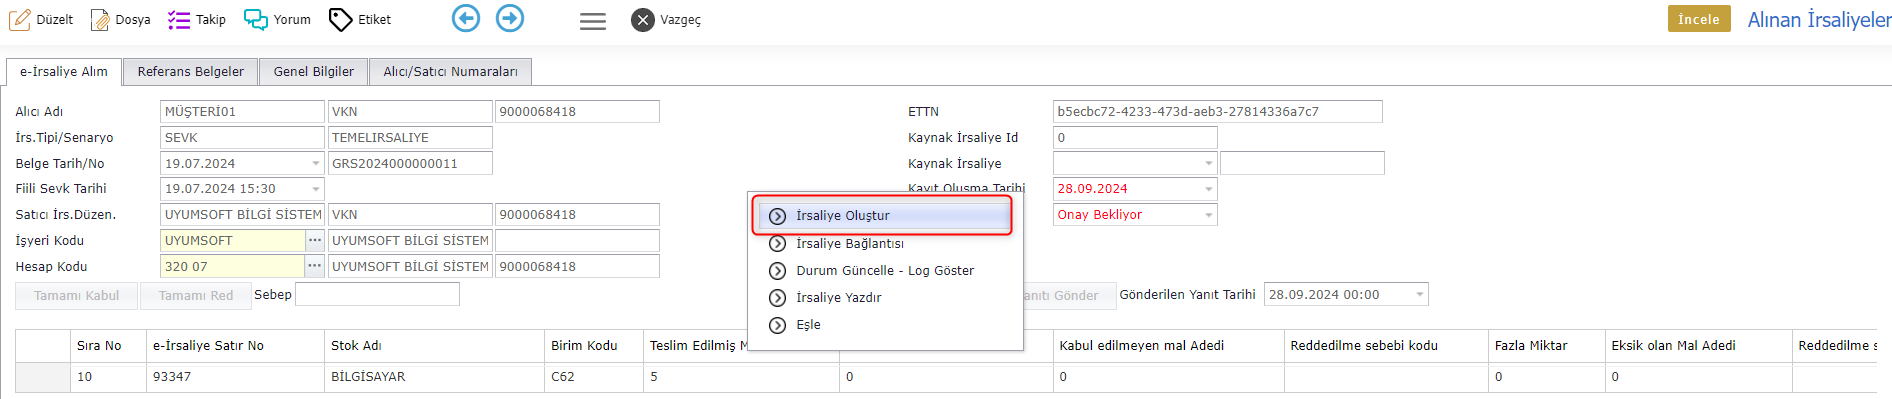Click Reddedilme sebebi kodu column header

1386,345
